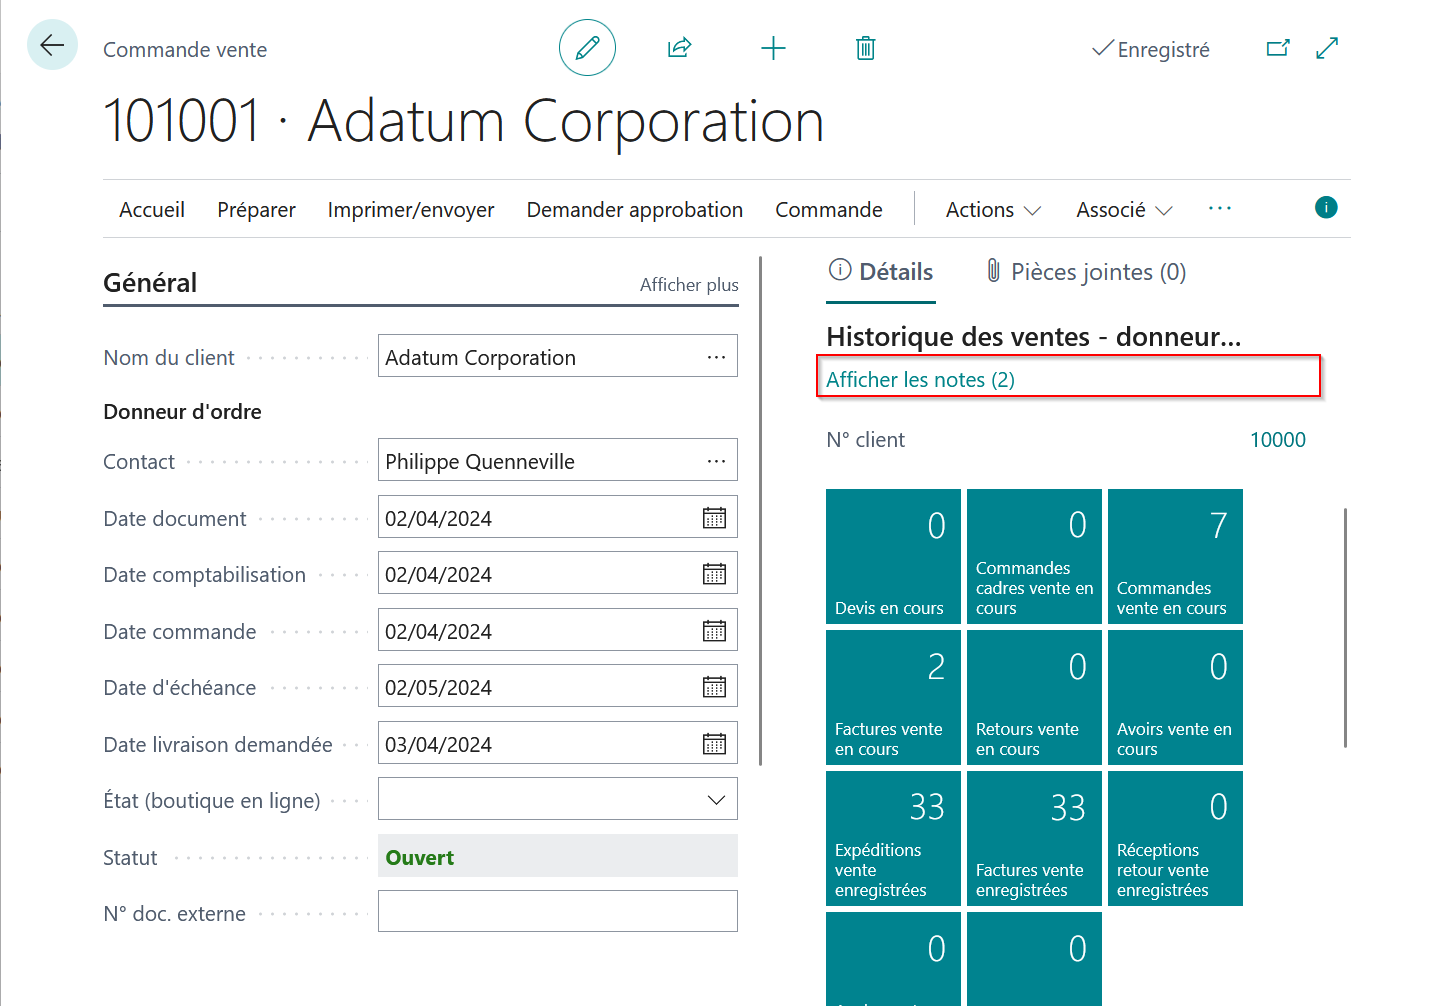Toggle the FactBox info icon
Screen dimensions: 1452x1006
1326,208
